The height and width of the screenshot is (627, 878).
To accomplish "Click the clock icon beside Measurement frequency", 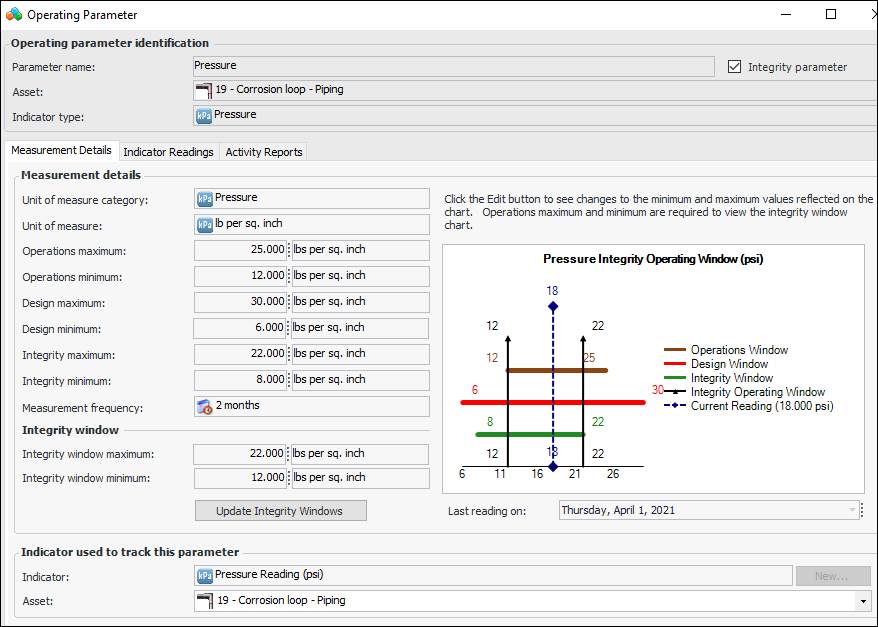I will pyautogui.click(x=205, y=407).
